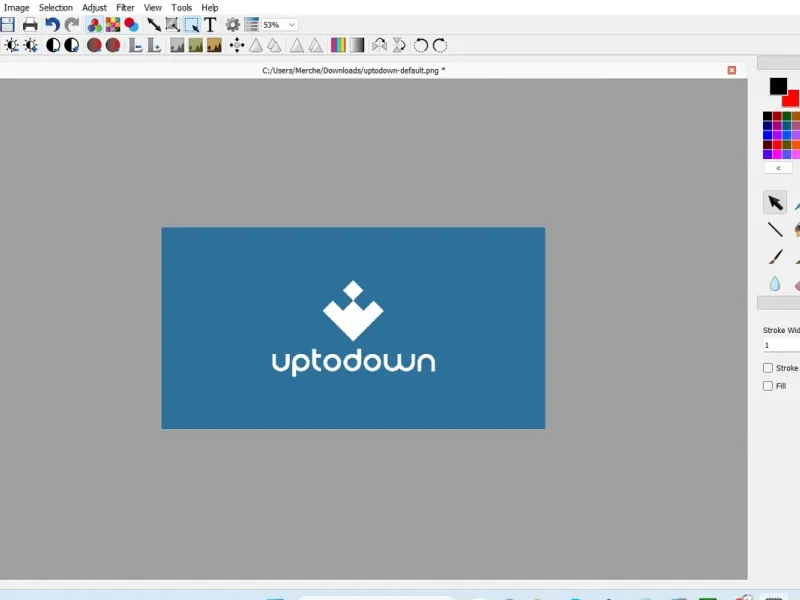Flip the image vertically
Image resolution: width=800 pixels, height=600 pixels.
pos(398,45)
